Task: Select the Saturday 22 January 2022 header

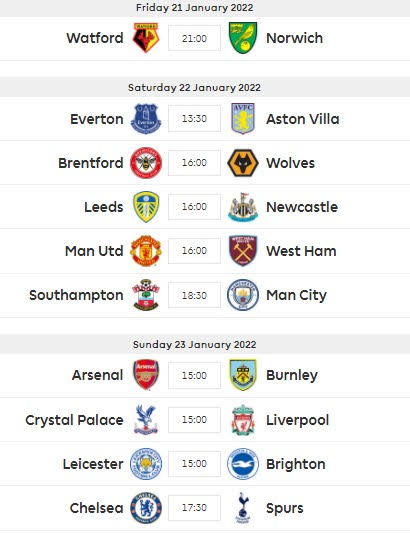Action: pos(195,87)
